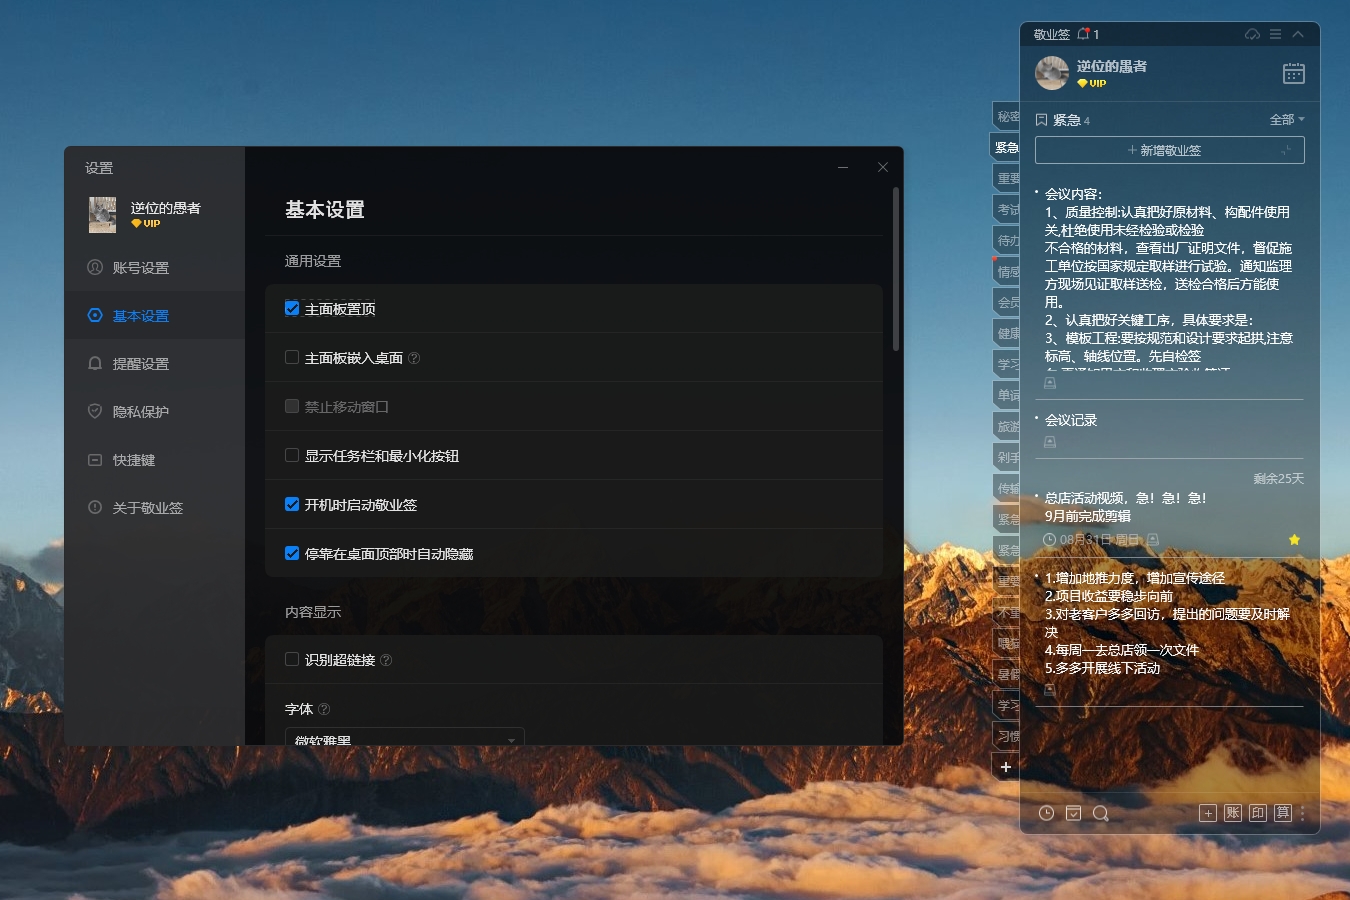Image resolution: width=1350 pixels, height=900 pixels.
Task: Expand the 全部 filter dropdown
Action: tap(1287, 120)
